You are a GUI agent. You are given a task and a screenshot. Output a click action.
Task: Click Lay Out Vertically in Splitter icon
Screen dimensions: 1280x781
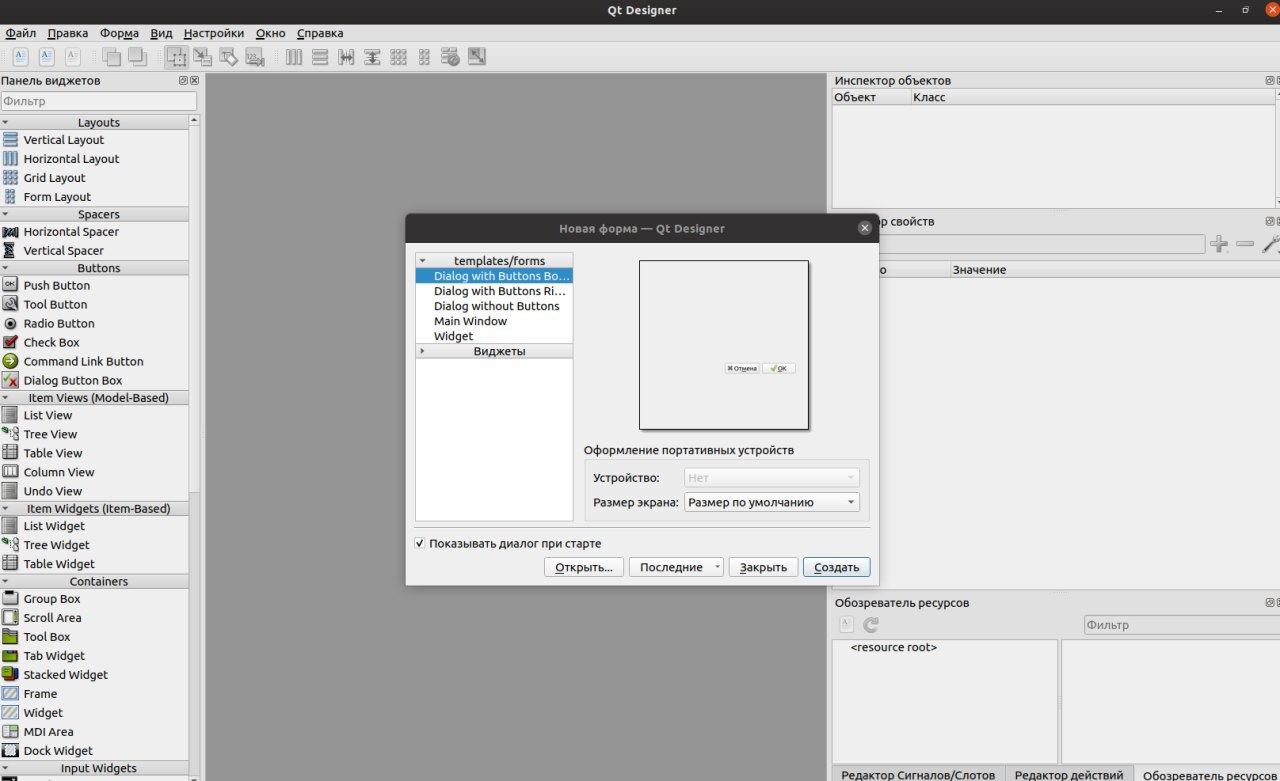pos(372,57)
